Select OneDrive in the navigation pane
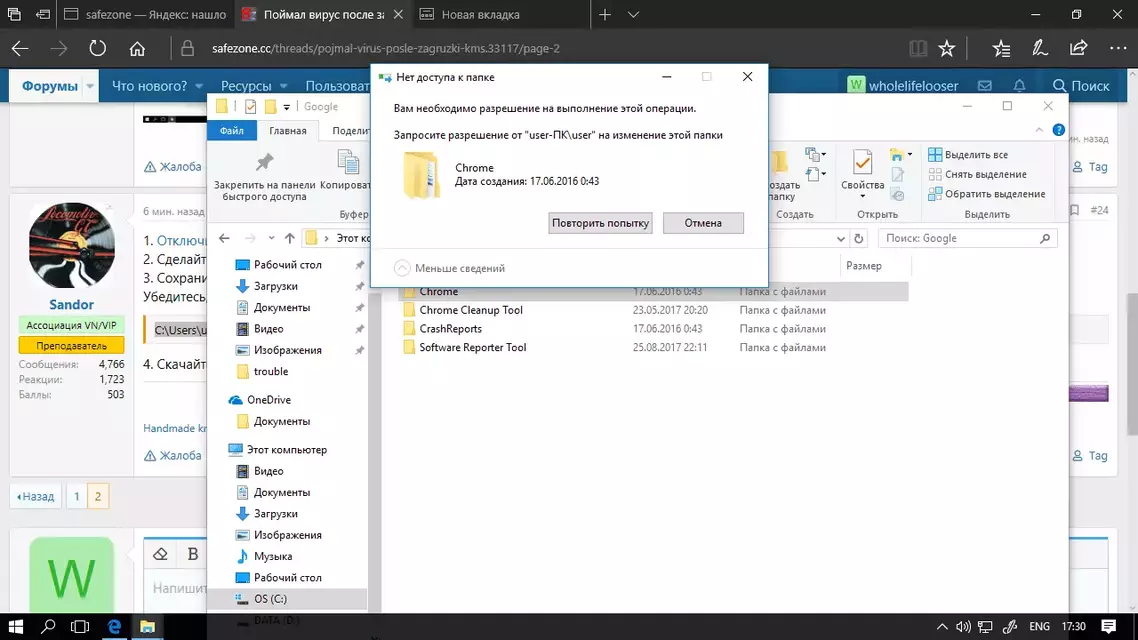 coord(269,400)
